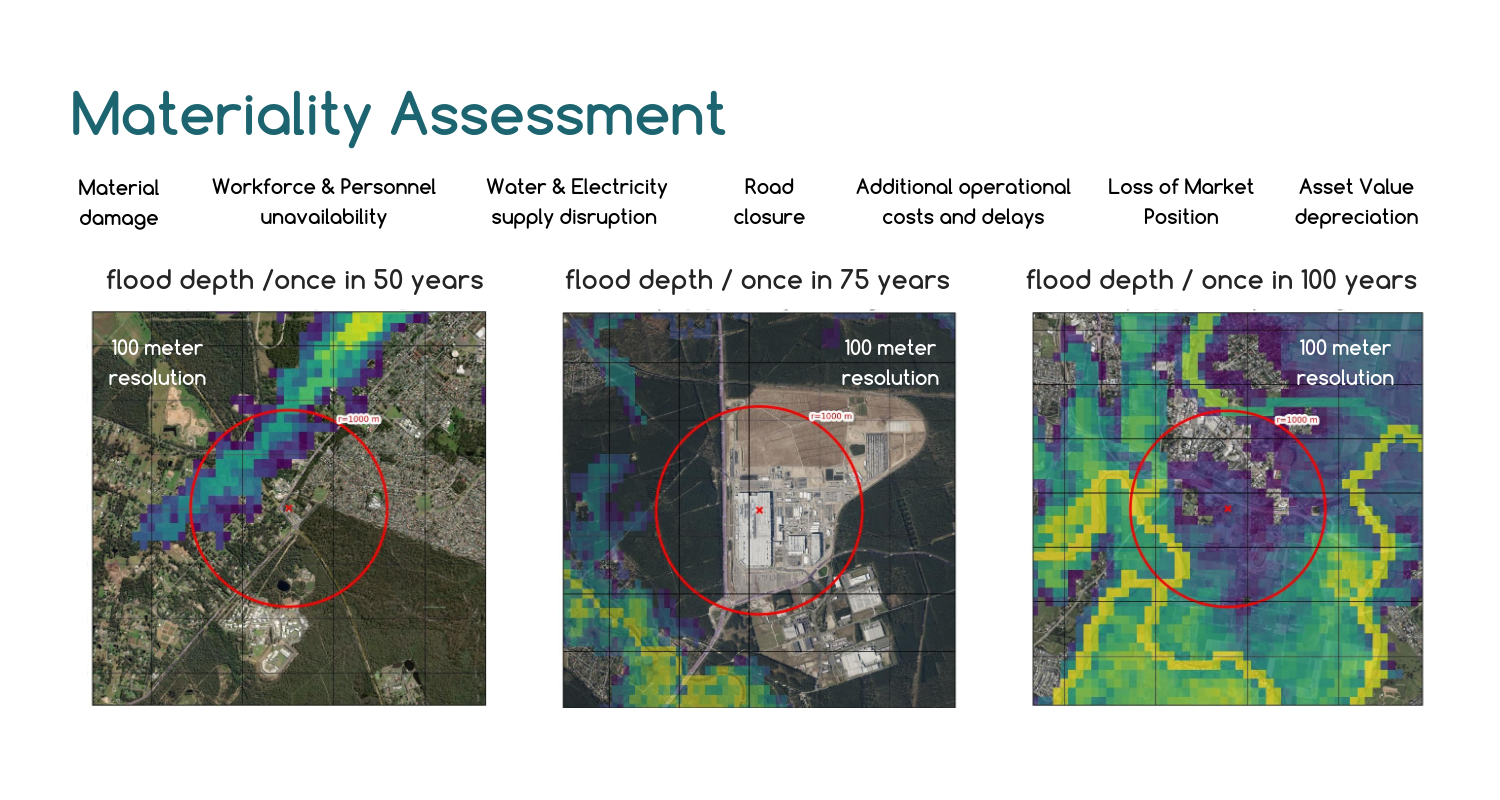
Task: Click 100 meter resolution text on 75-year map
Action: 890,363
